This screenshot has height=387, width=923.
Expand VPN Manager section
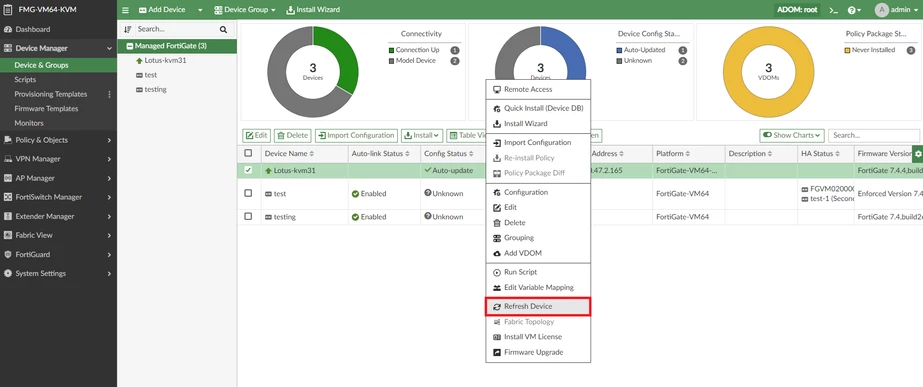click(x=58, y=159)
